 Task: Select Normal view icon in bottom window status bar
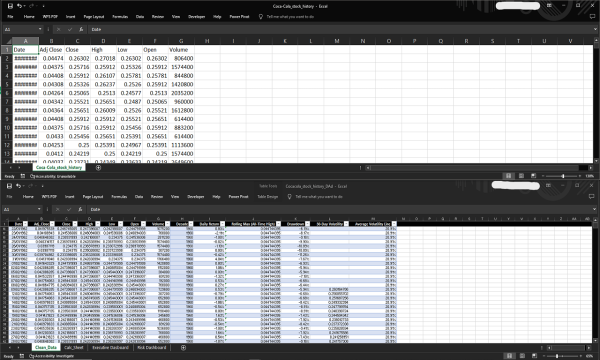509,356
